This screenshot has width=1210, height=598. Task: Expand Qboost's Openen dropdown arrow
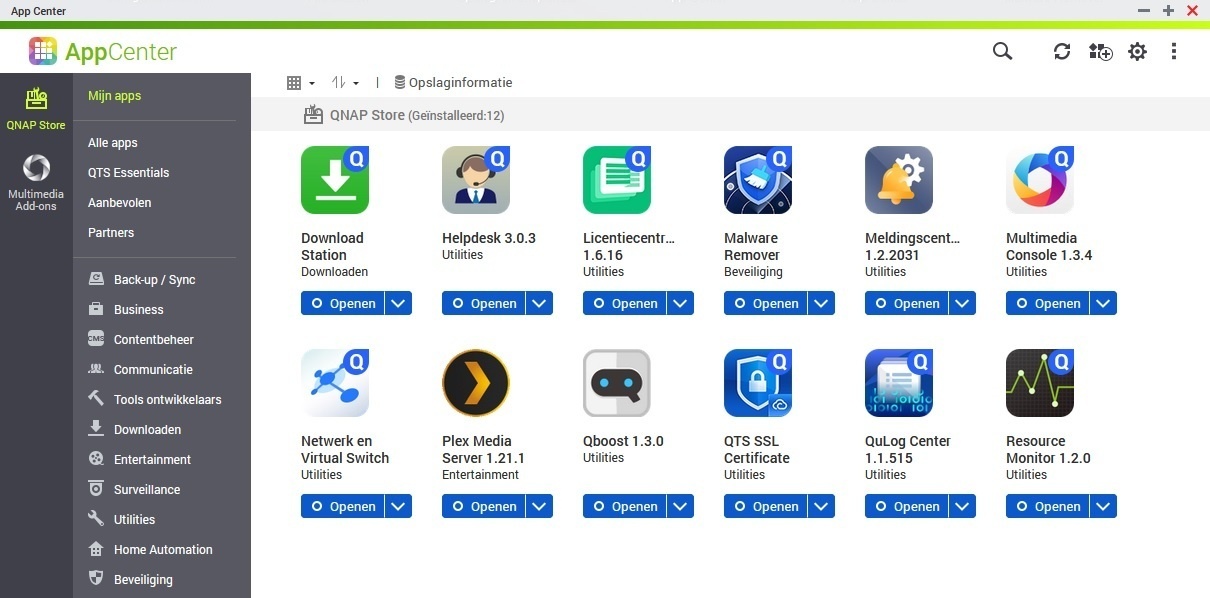[x=681, y=506]
